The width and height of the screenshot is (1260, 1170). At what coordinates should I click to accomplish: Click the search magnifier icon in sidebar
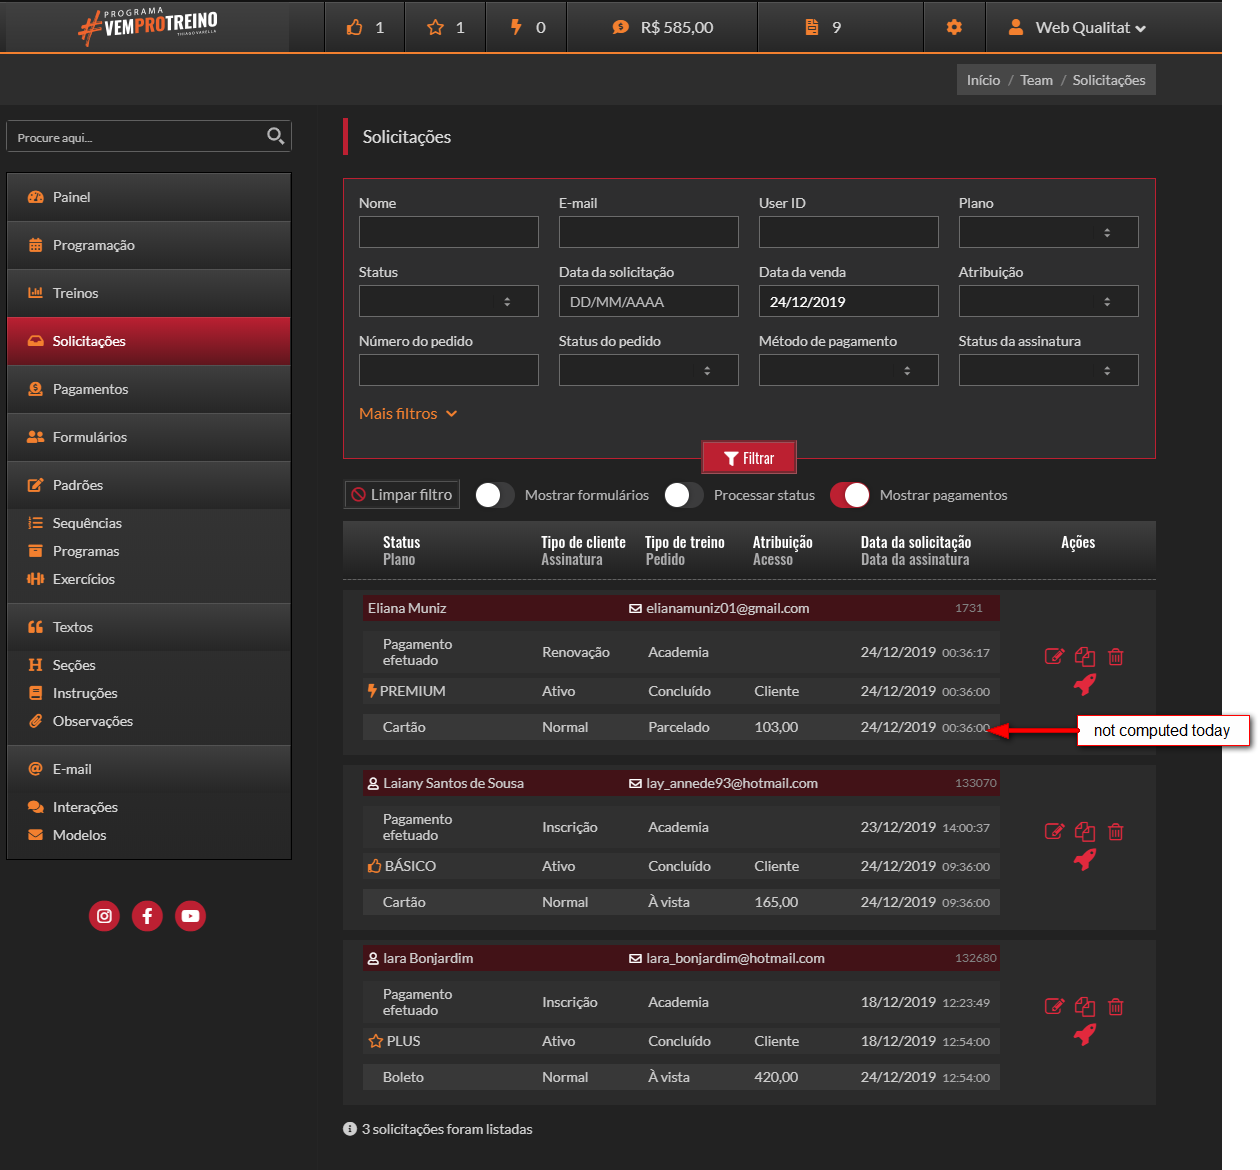[x=276, y=136]
